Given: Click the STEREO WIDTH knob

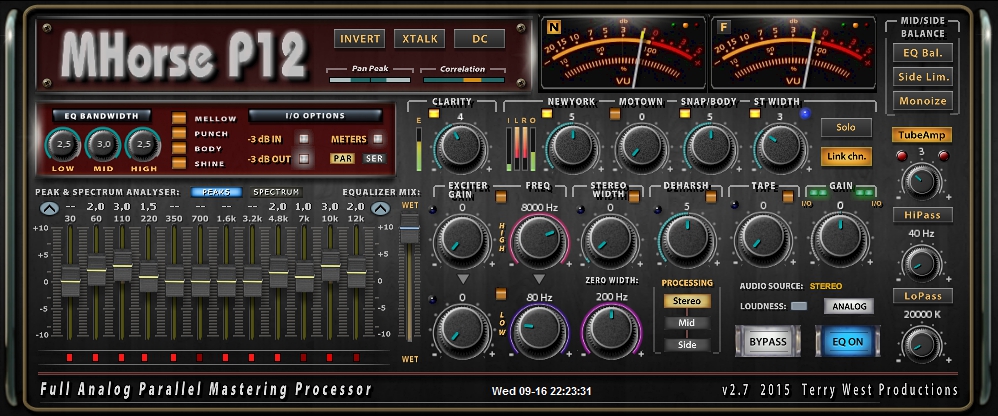Looking at the screenshot, I should (610, 241).
